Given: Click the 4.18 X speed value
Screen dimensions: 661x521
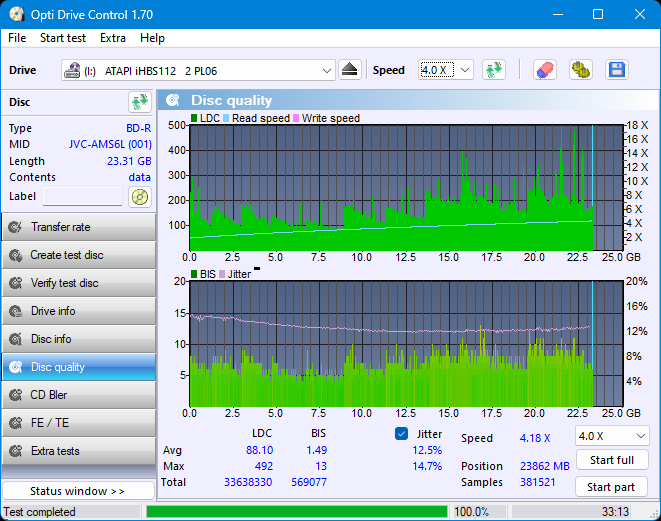Looking at the screenshot, I should (535, 438).
